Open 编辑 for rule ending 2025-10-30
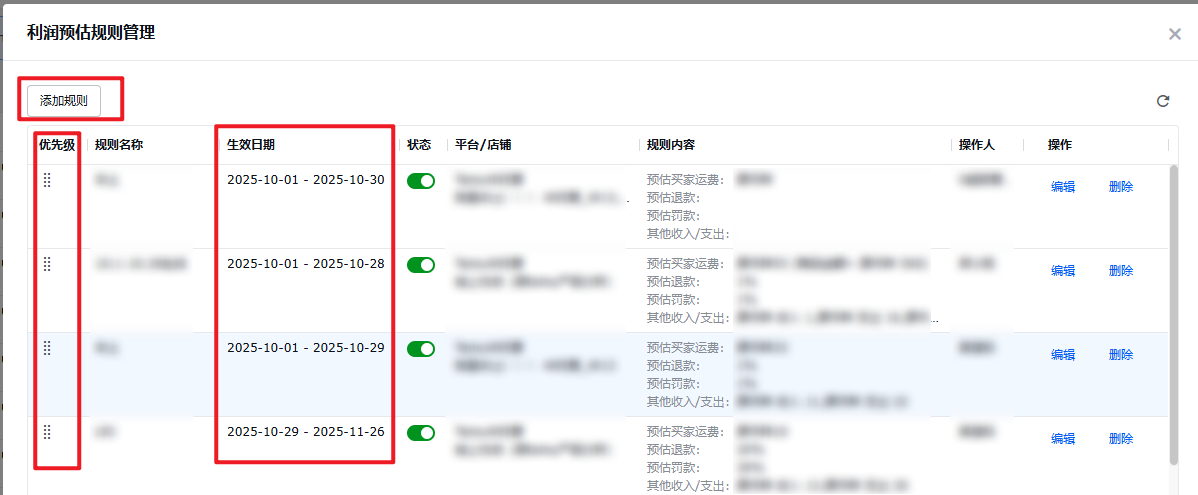The image size is (1198, 495). click(x=1063, y=187)
